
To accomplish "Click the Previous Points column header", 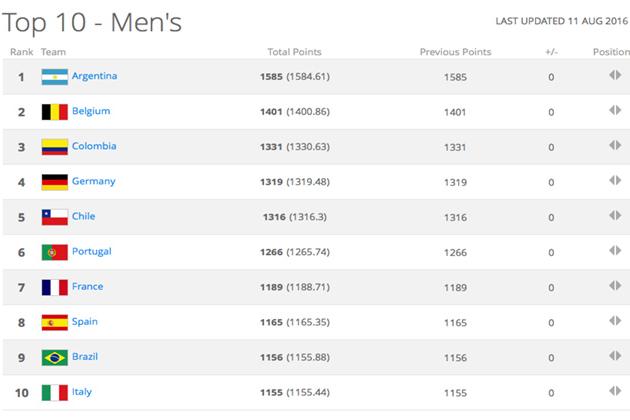I will (455, 52).
